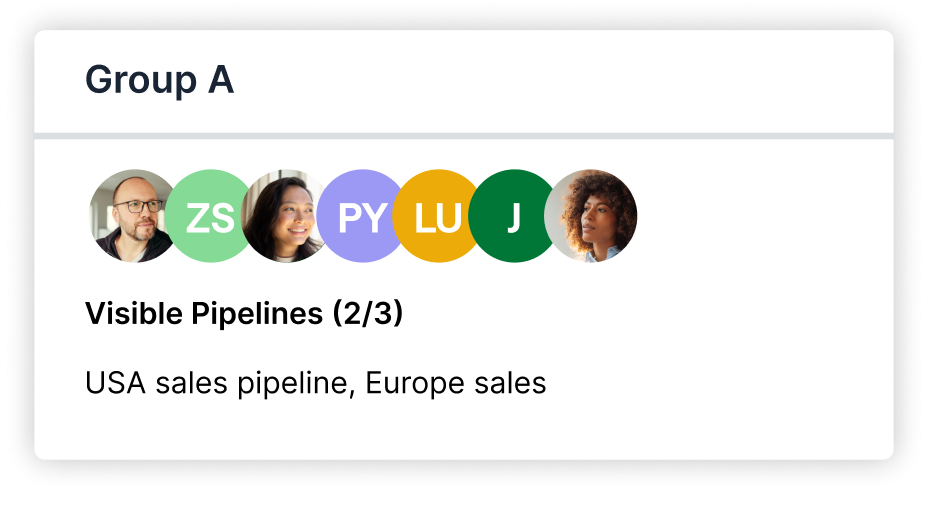The image size is (928, 513).
Task: Click the word Pipelines in the heading
Action: tap(257, 314)
